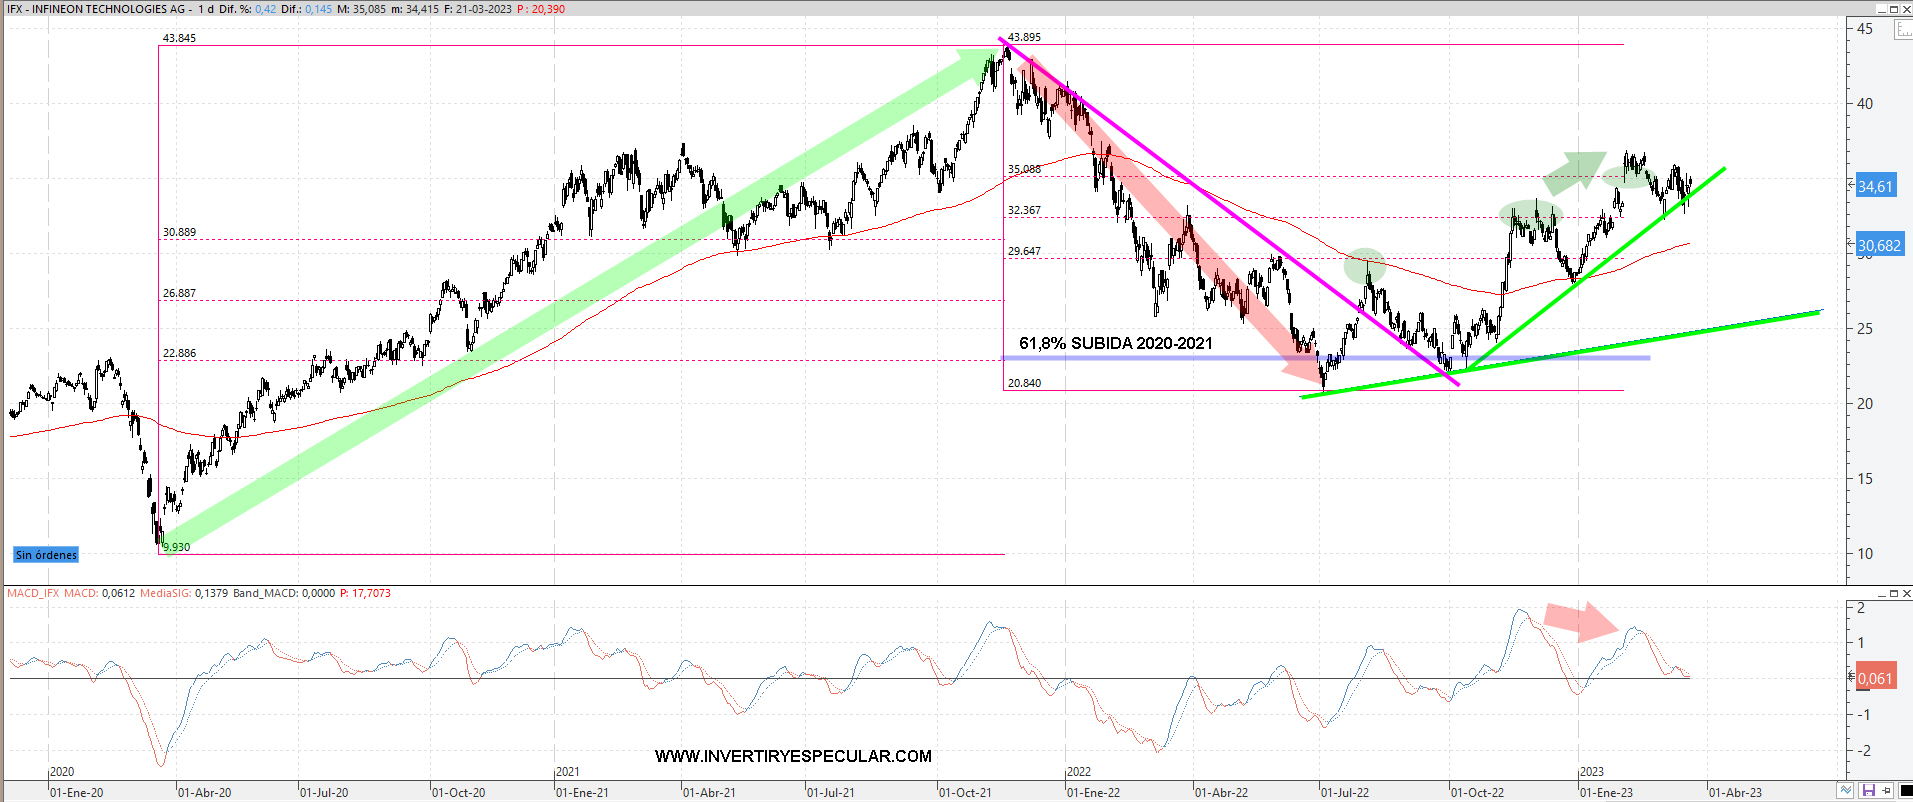The height and width of the screenshot is (802, 1913).
Task: Click the blue 34,61 current price tag
Action: pos(1875,186)
